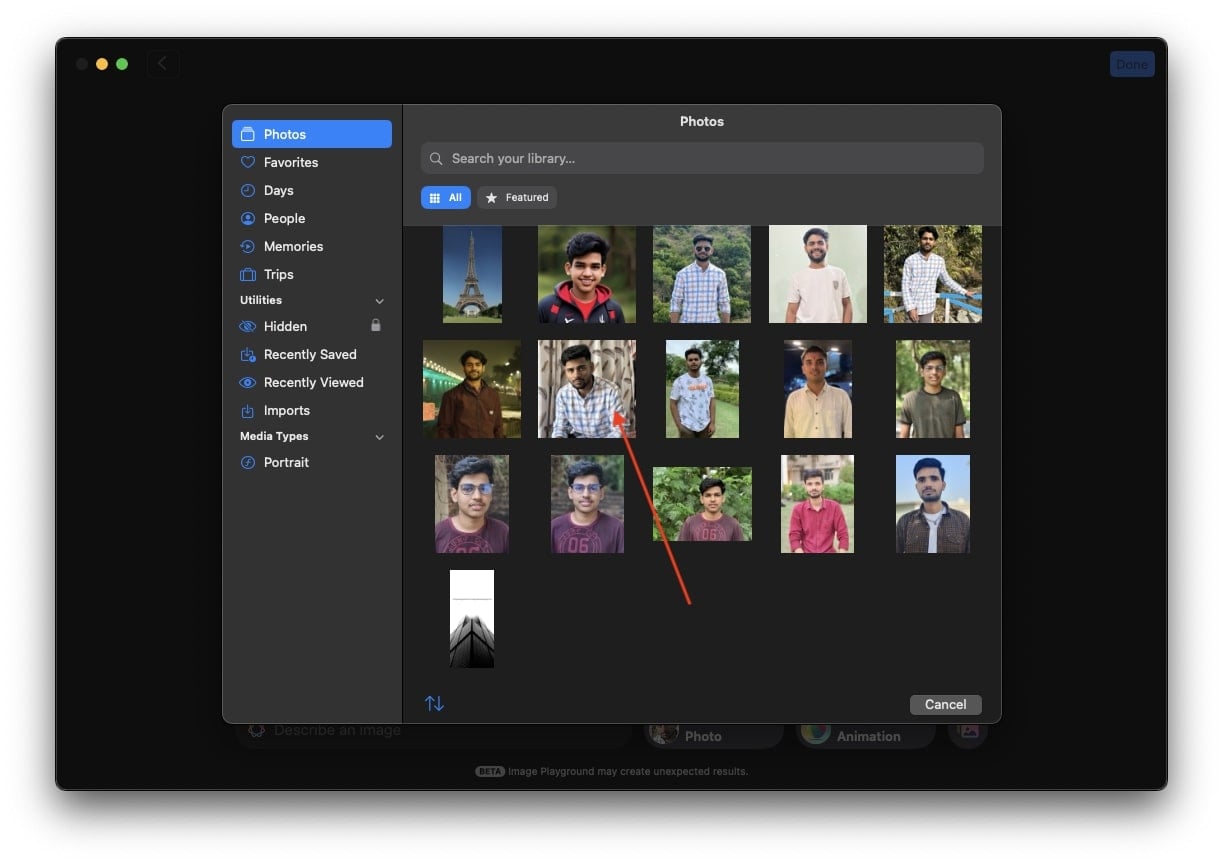Open the Recently Viewed album
This screenshot has width=1223, height=864.
(311, 382)
